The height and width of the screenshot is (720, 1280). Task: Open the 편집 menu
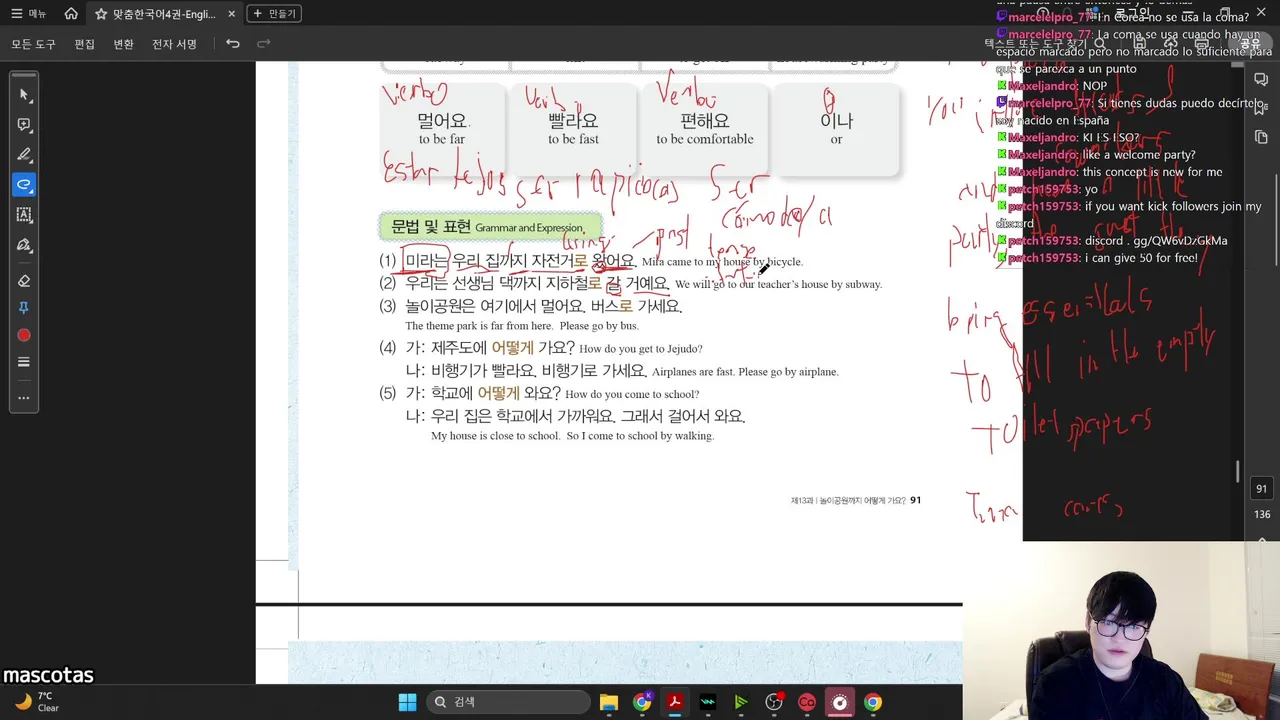(85, 44)
